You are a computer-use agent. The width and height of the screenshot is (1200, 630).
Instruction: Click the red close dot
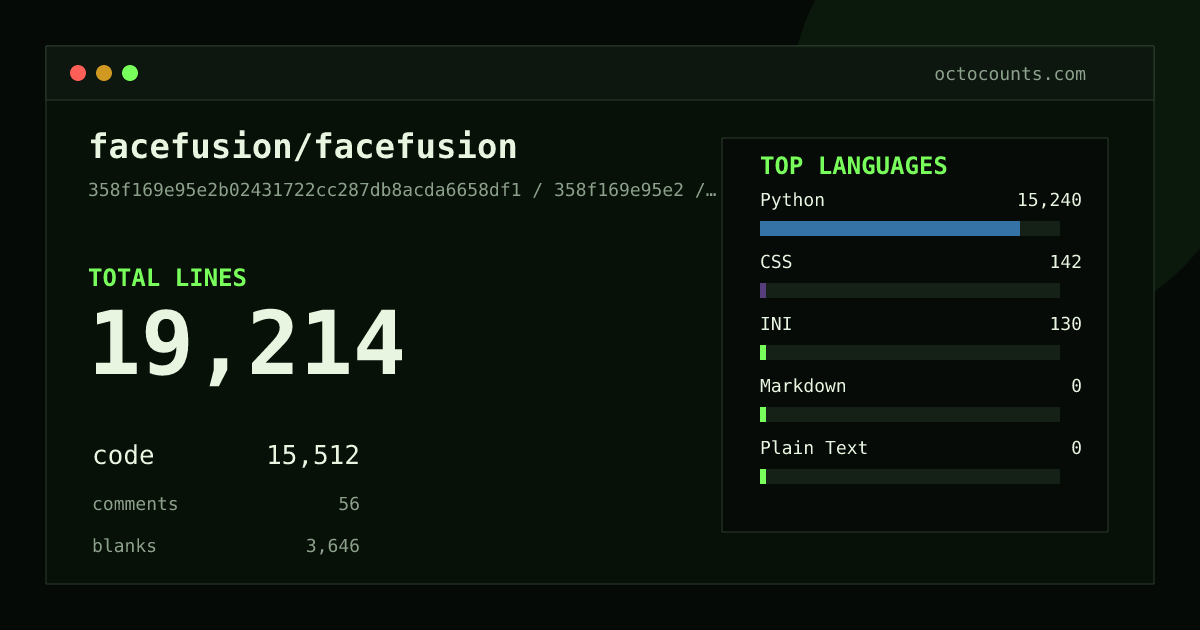(78, 73)
